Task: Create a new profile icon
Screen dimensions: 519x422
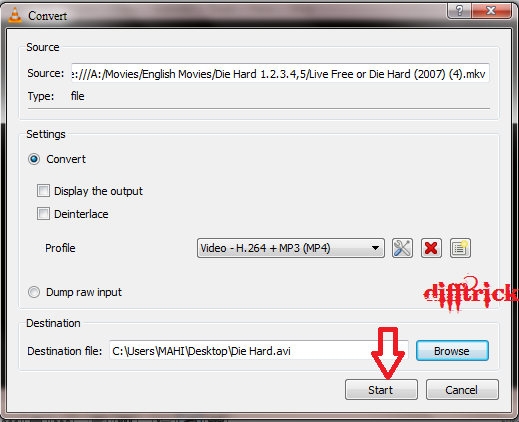Action: pos(460,248)
